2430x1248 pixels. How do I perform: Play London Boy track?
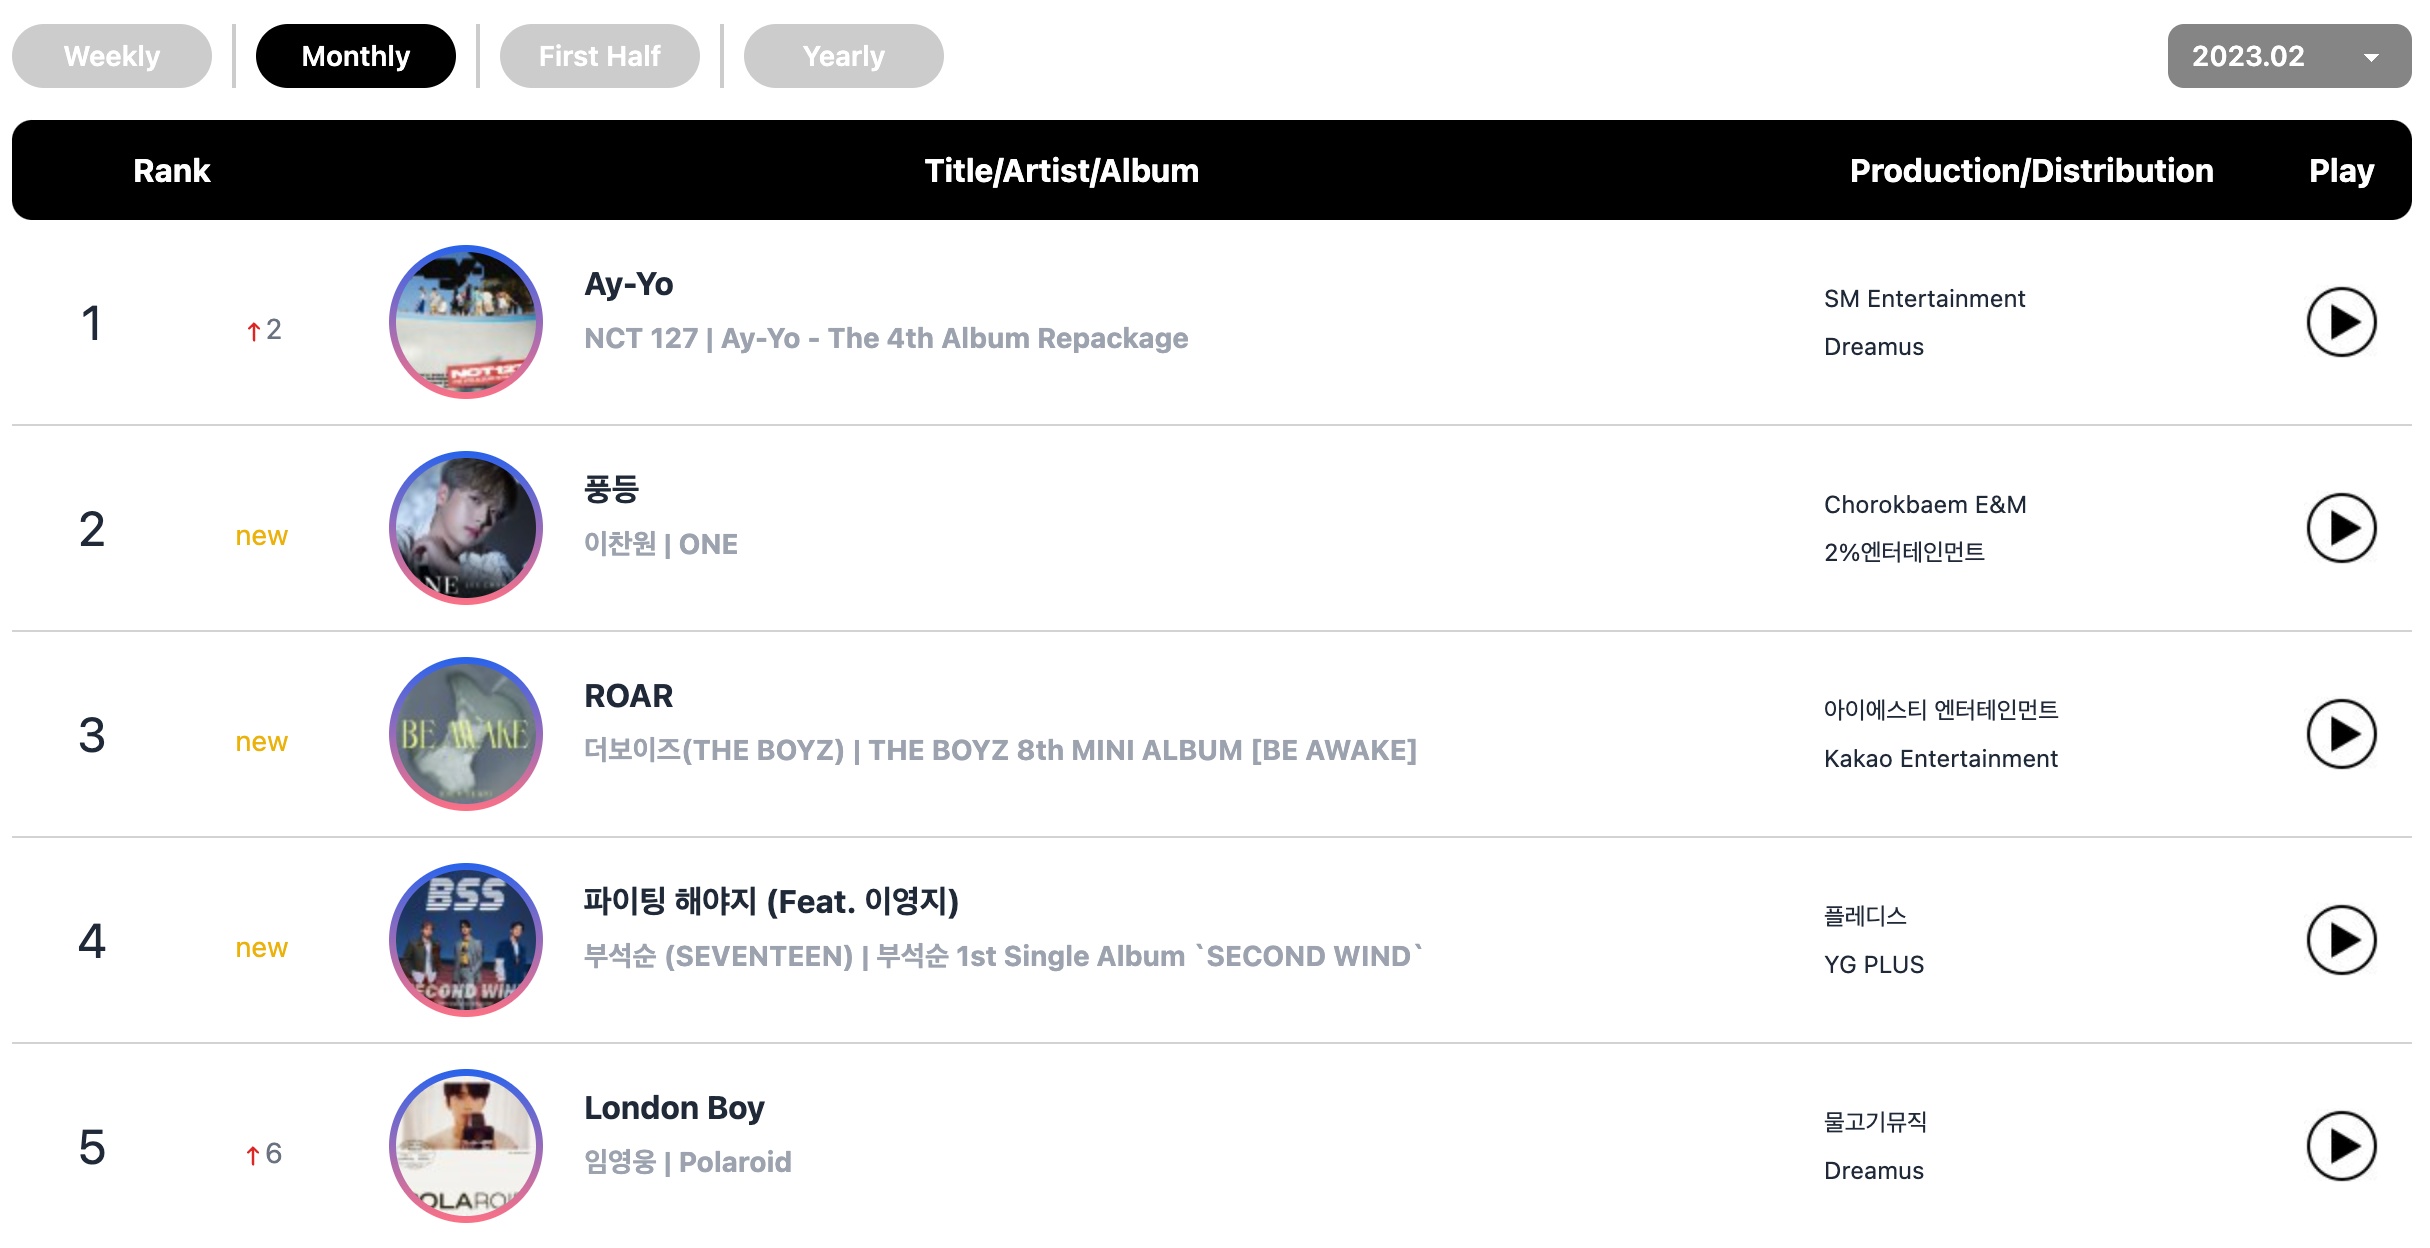tap(2341, 1146)
